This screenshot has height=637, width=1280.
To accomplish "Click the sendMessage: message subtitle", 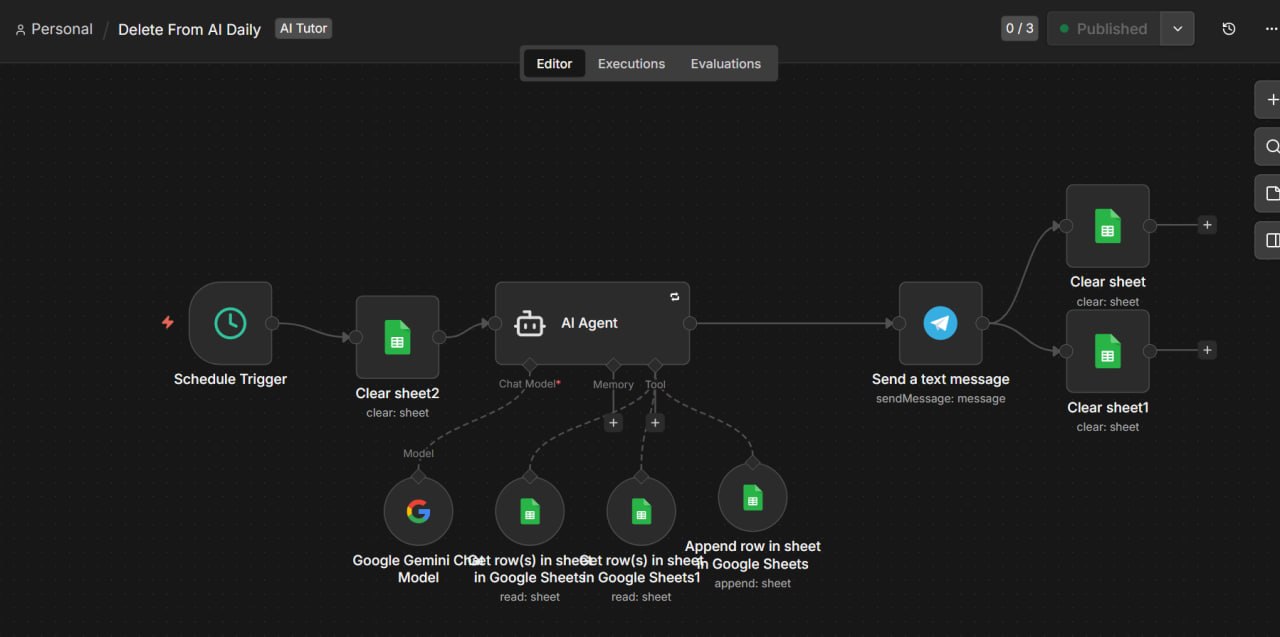I will coord(940,398).
